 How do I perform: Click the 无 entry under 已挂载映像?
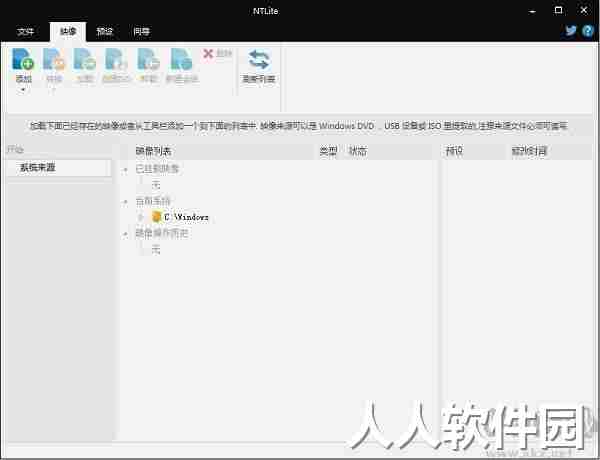156,185
